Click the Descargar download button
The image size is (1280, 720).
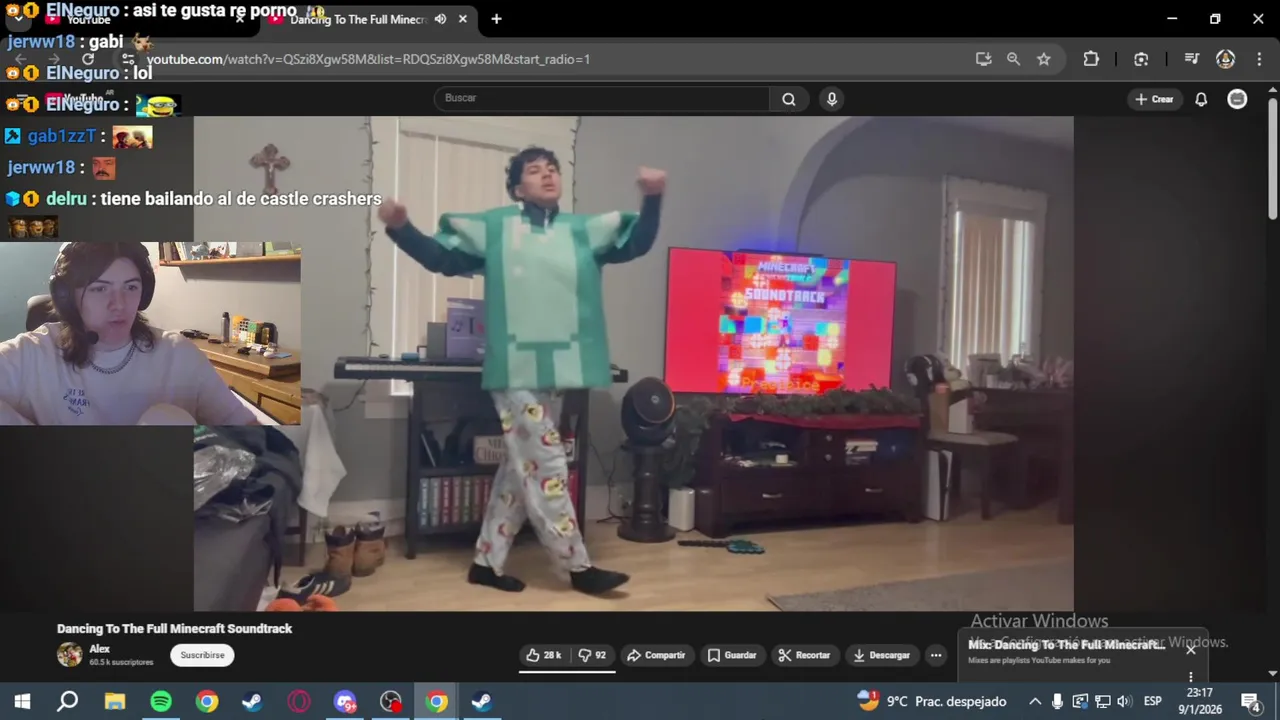tap(881, 655)
